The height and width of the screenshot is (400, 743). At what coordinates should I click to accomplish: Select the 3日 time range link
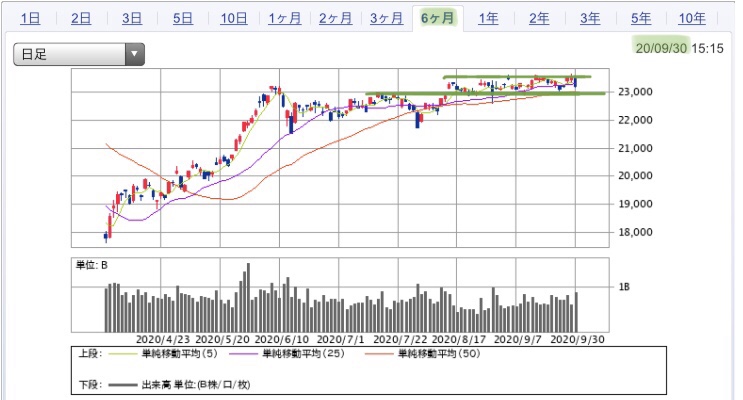tap(132, 18)
